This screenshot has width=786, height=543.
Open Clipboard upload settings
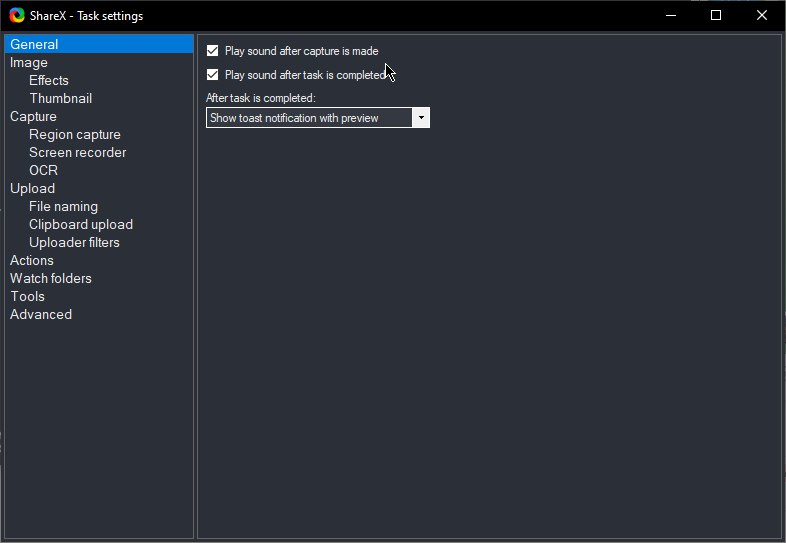tap(81, 225)
